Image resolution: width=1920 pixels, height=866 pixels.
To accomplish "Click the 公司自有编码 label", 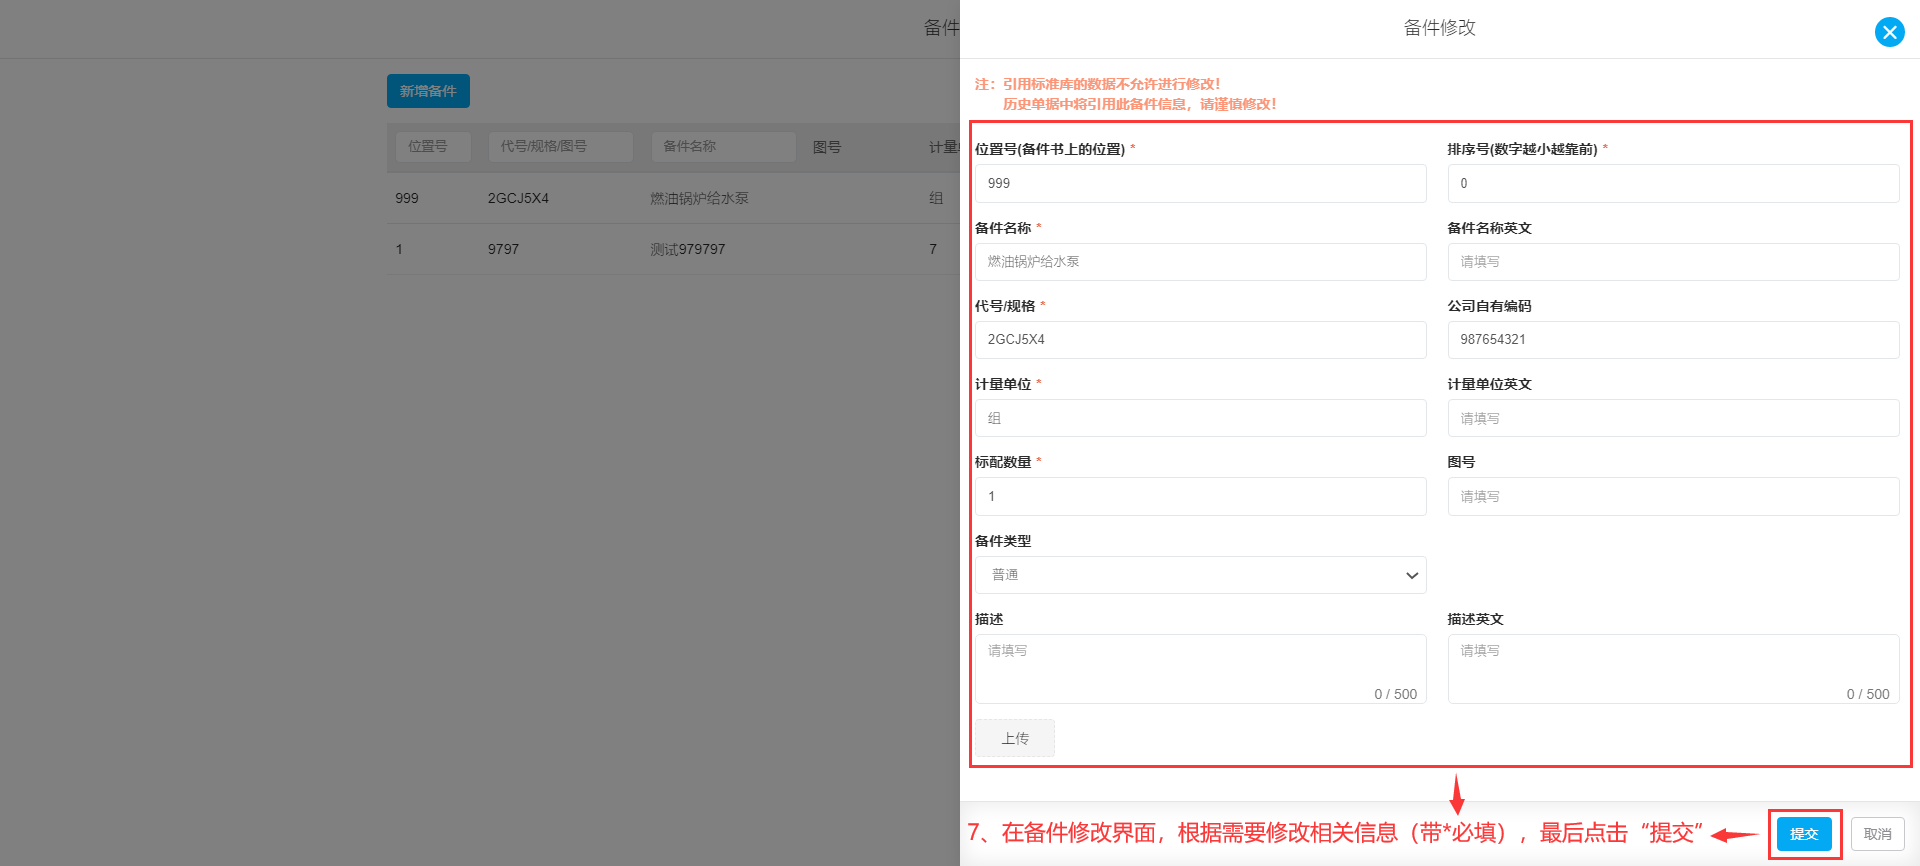I will tap(1489, 306).
